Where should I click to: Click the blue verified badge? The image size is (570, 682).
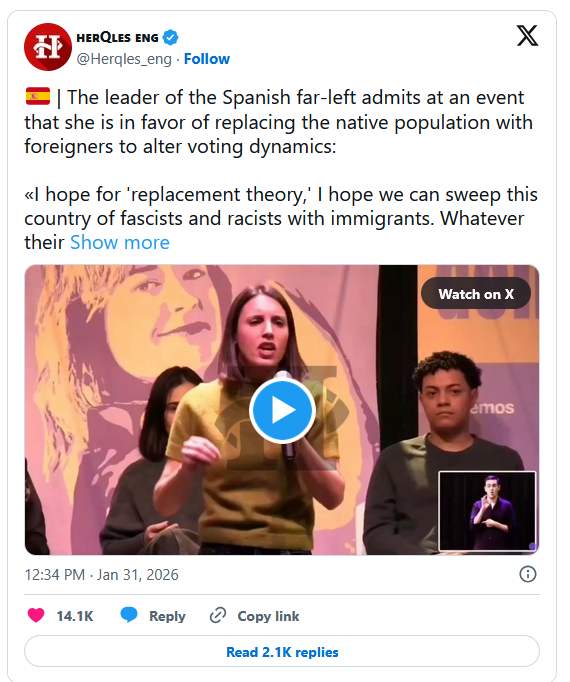click(171, 37)
